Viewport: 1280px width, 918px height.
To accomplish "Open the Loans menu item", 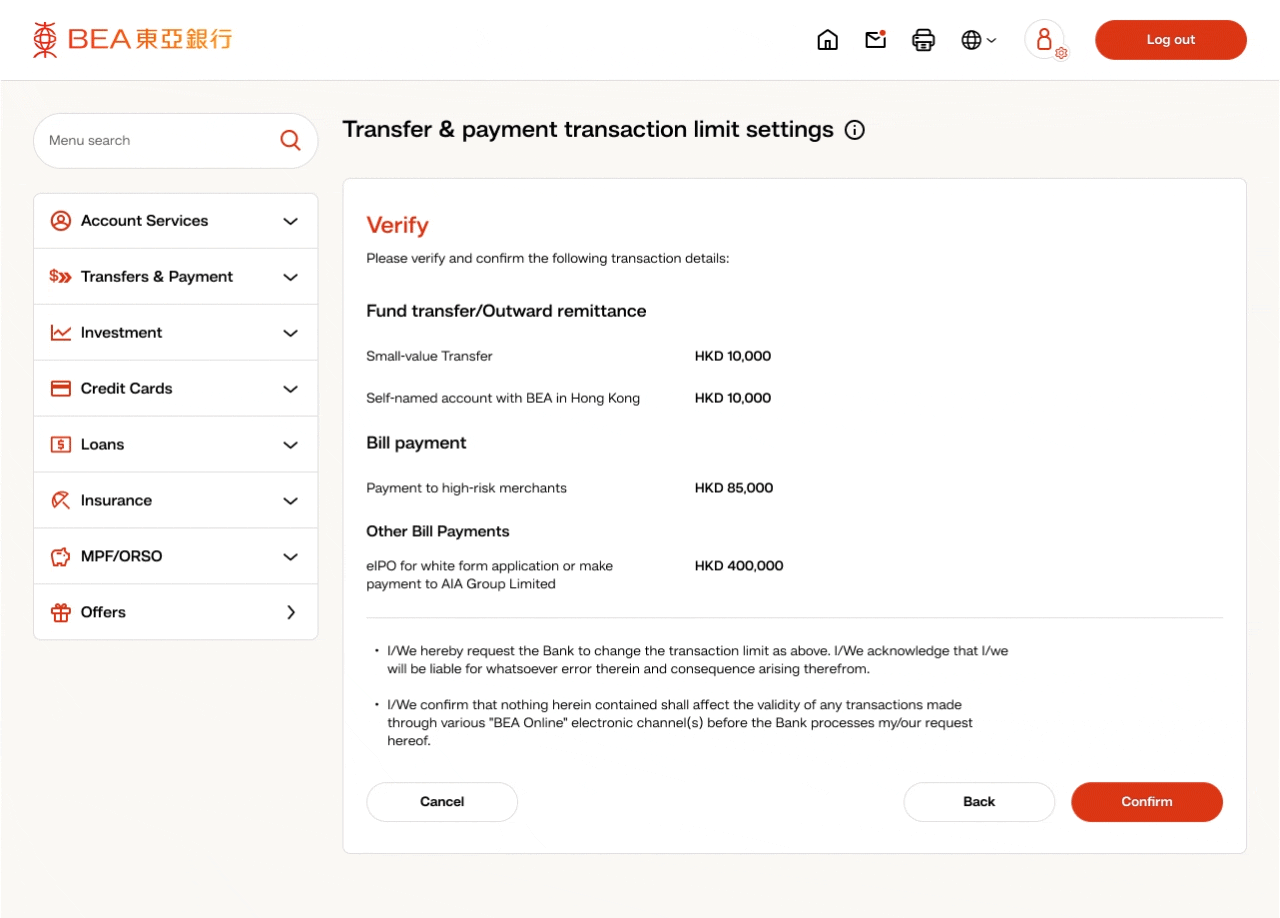I will point(103,445).
